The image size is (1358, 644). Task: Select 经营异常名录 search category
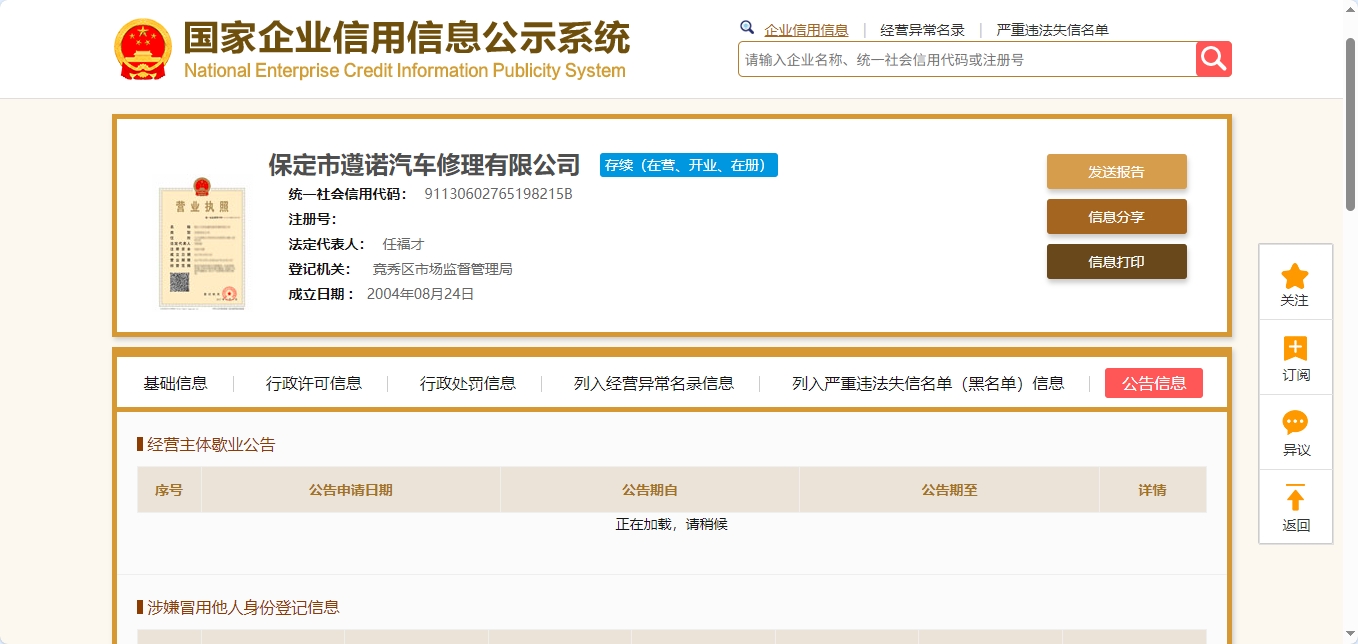922,30
